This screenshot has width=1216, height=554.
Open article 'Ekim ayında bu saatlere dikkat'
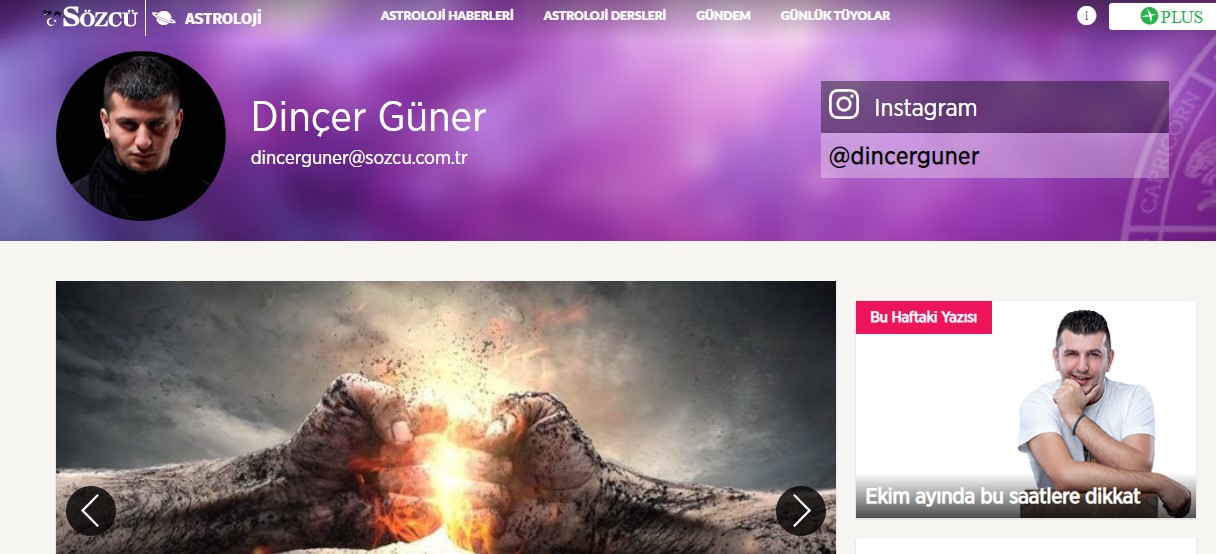pos(1002,497)
